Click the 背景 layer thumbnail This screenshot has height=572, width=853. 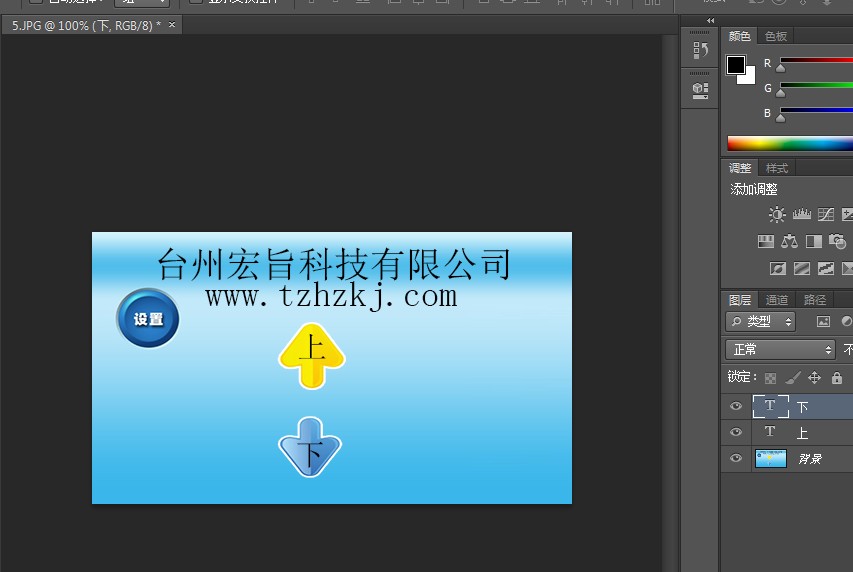coord(770,458)
